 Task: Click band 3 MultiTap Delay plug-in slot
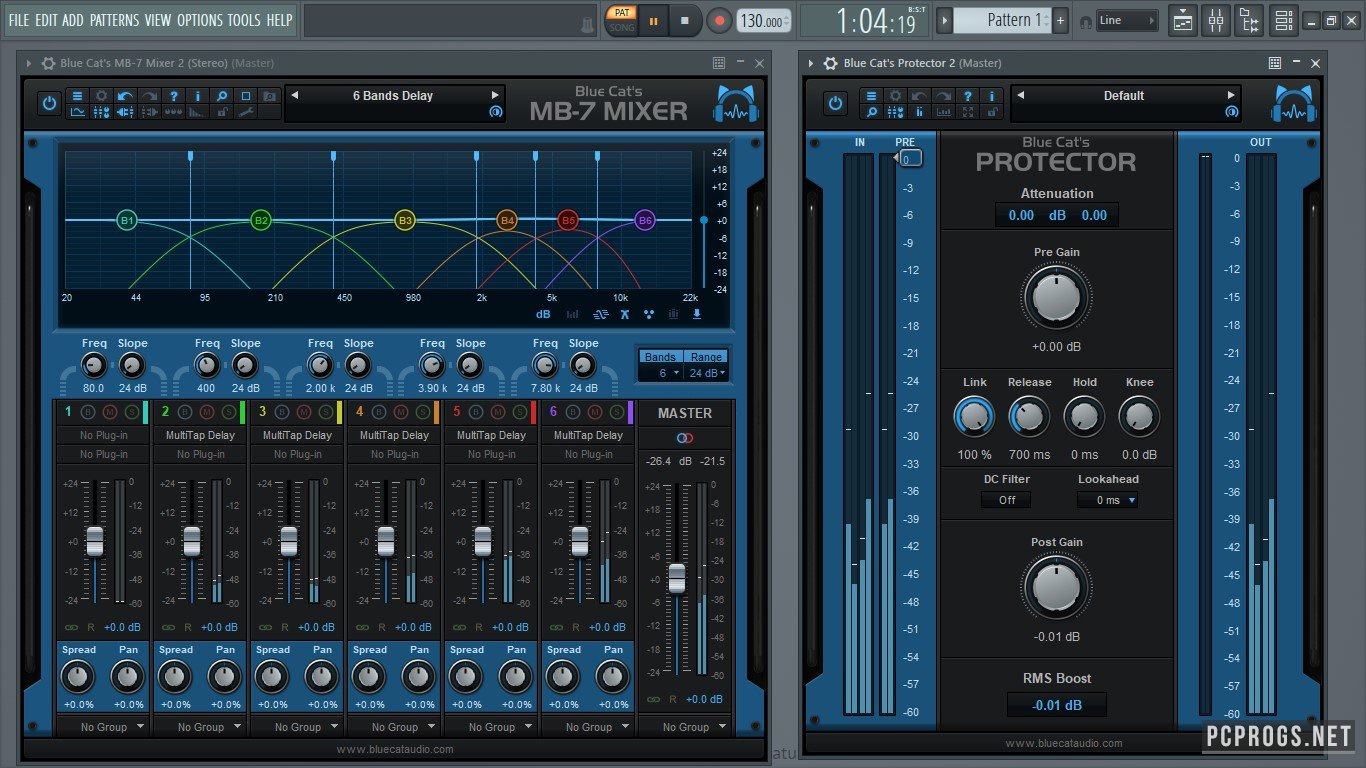[297, 435]
